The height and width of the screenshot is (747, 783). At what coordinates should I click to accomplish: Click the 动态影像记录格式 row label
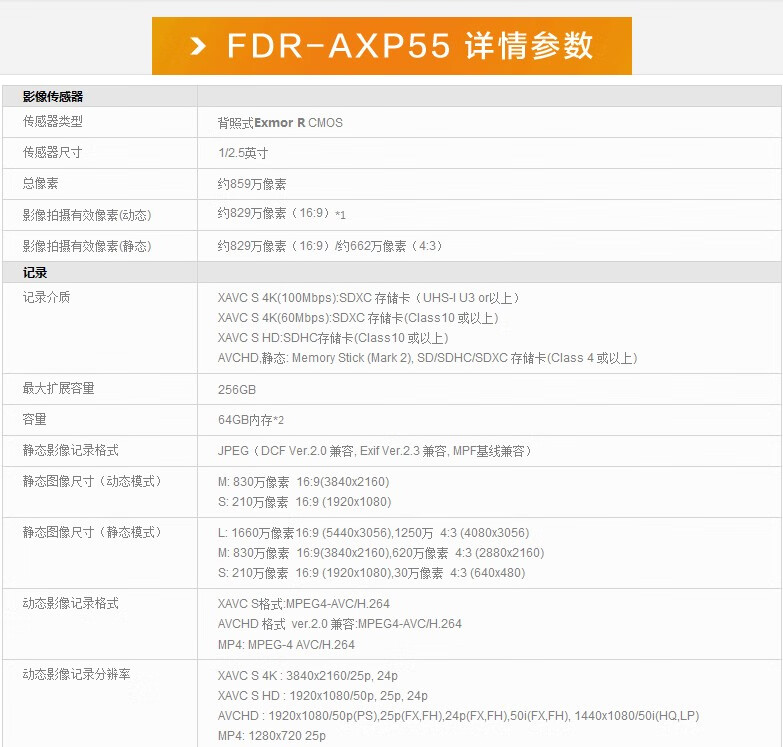click(70, 603)
